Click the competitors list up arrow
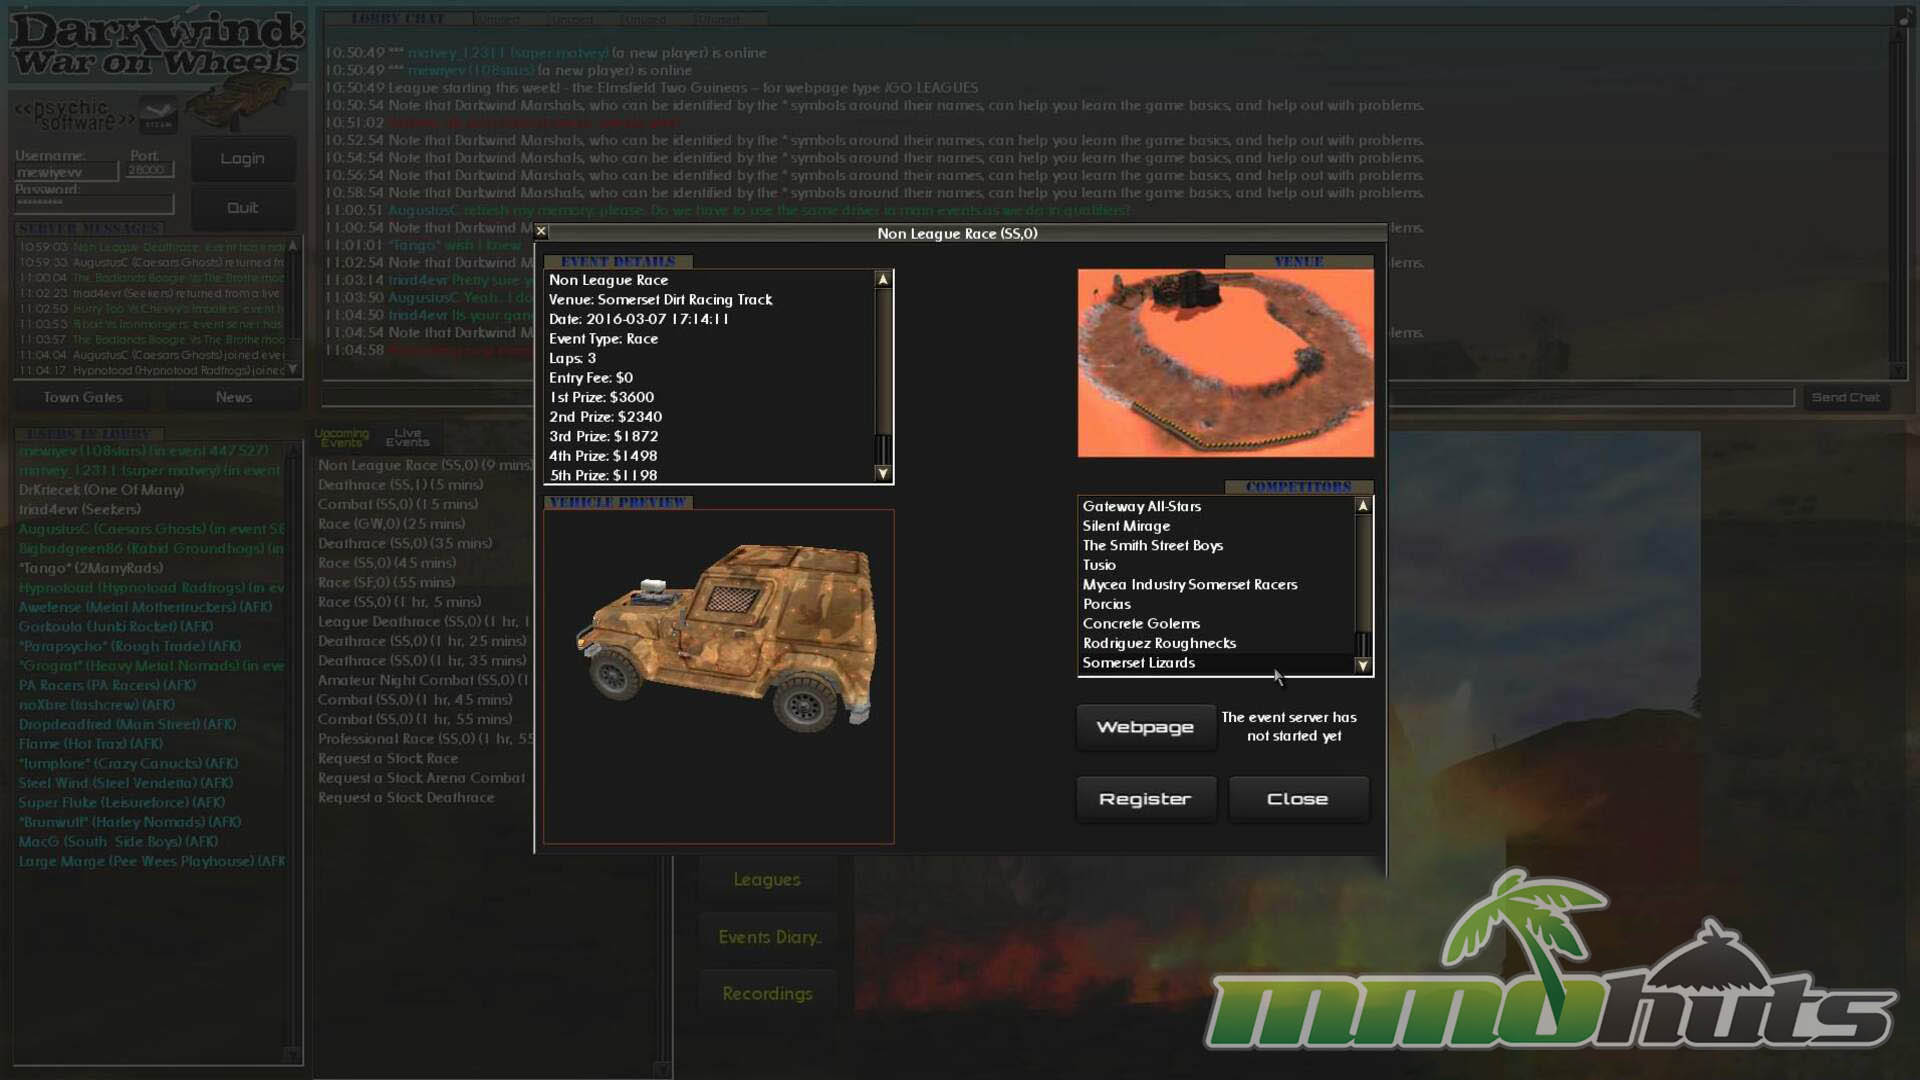 (1362, 506)
